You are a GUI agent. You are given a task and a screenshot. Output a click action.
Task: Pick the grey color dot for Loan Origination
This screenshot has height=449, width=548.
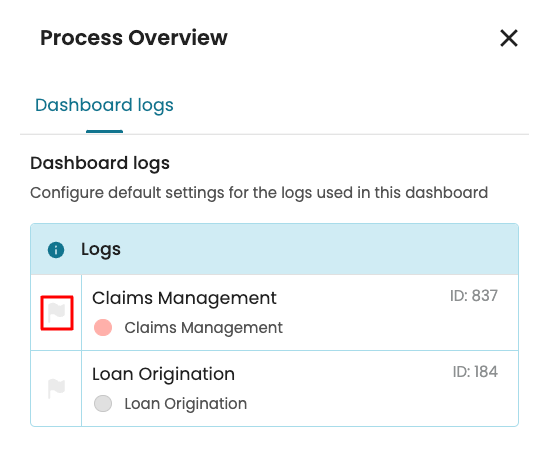(103, 404)
